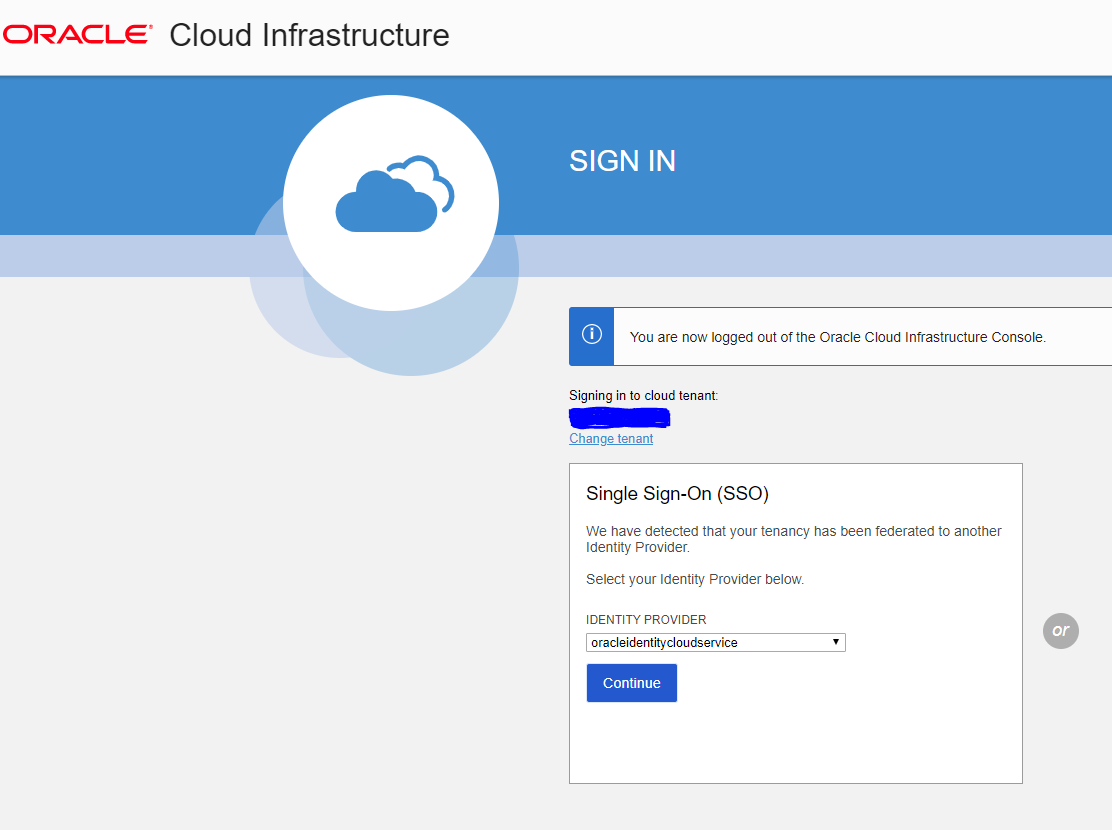Image resolution: width=1112 pixels, height=830 pixels.
Task: Click the logged out notification message
Action: coord(838,337)
